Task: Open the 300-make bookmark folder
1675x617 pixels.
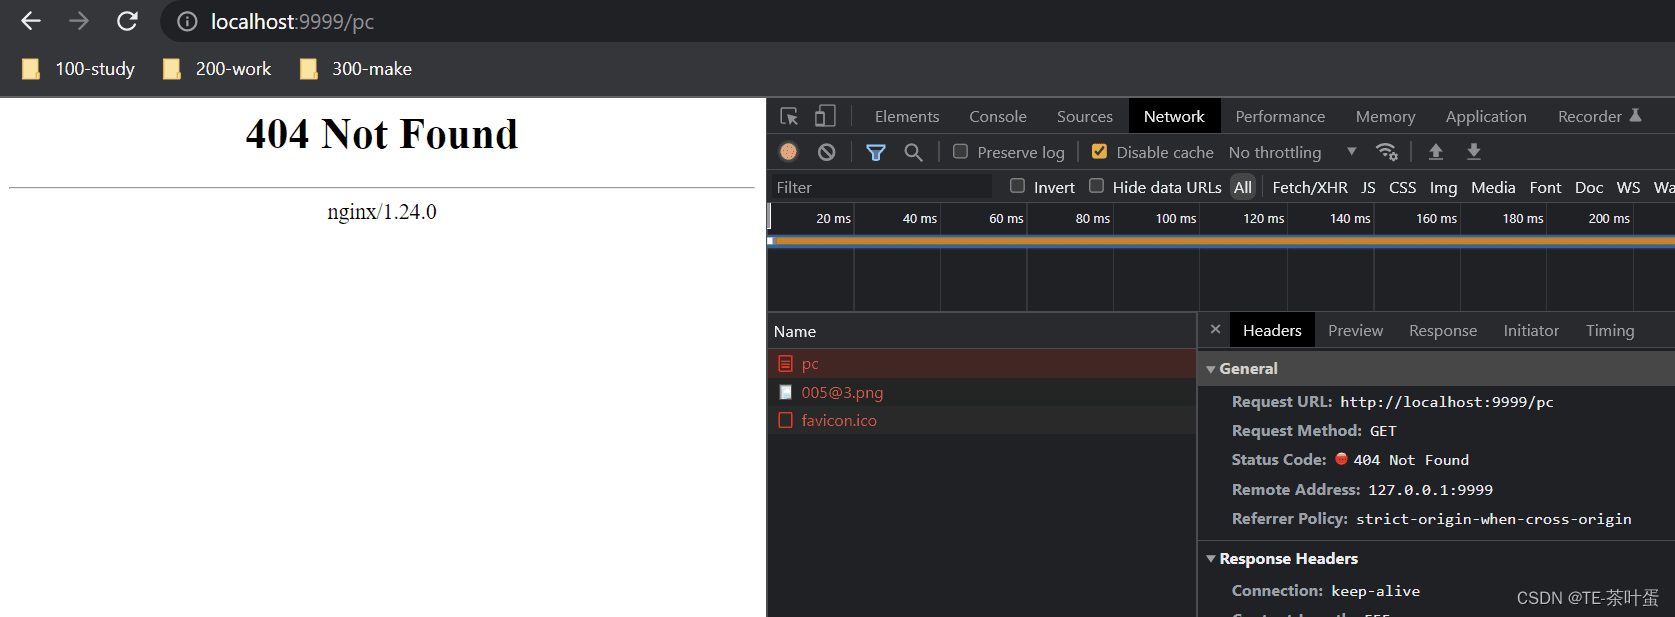Action: coord(356,69)
